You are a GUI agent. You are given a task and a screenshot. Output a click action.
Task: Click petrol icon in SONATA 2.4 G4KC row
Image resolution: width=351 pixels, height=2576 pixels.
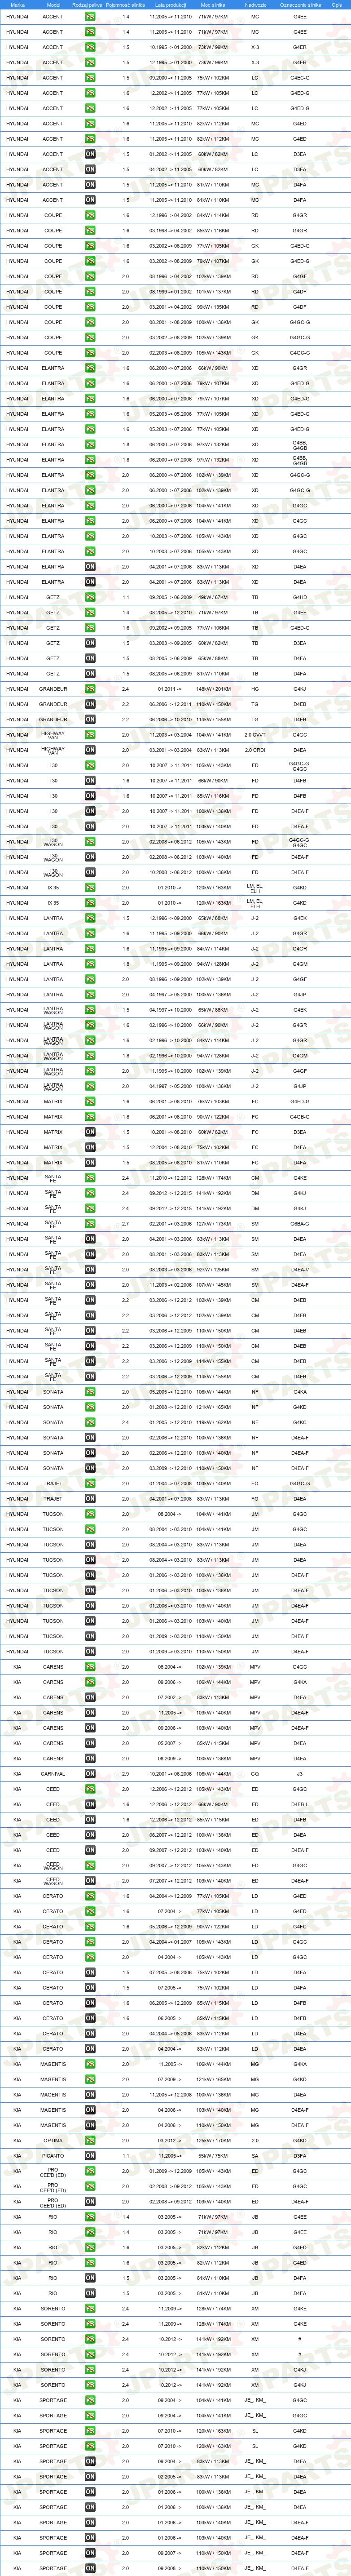[90, 1422]
